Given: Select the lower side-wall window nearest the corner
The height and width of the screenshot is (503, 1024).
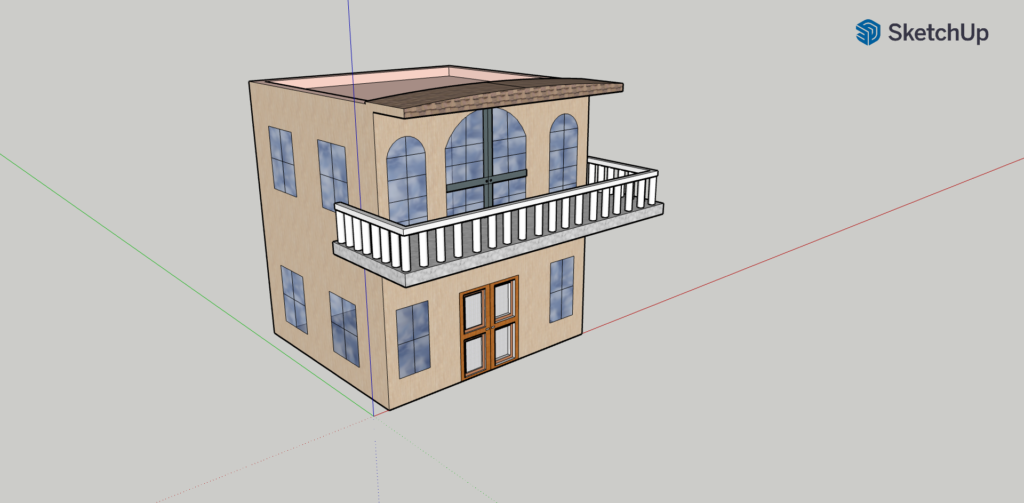Looking at the screenshot, I should (344, 329).
